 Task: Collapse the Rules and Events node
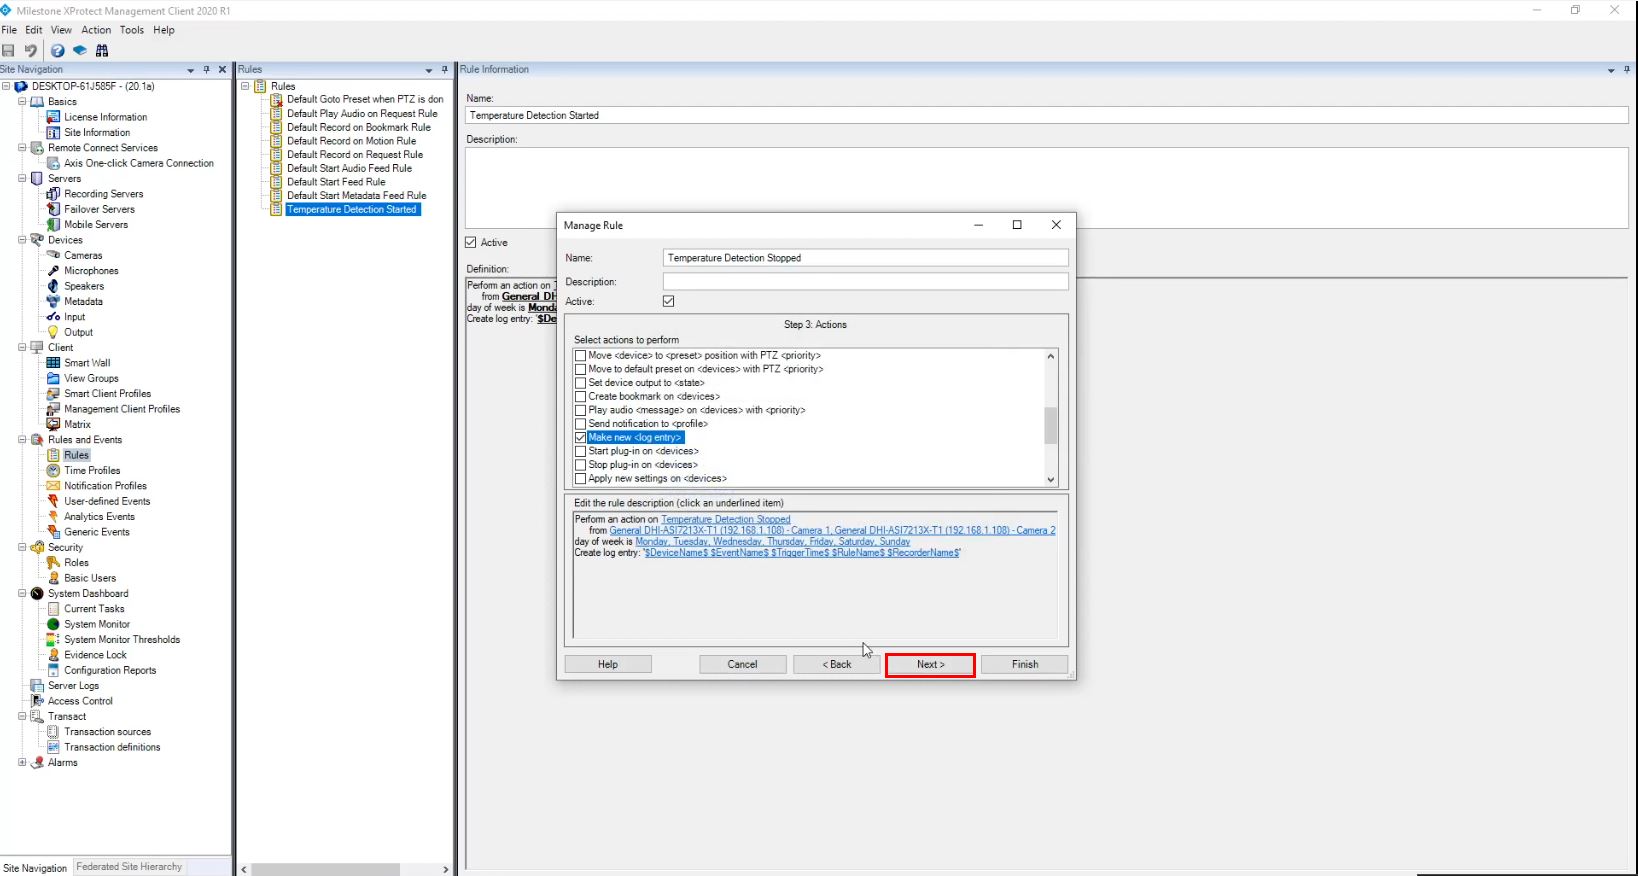coord(22,440)
